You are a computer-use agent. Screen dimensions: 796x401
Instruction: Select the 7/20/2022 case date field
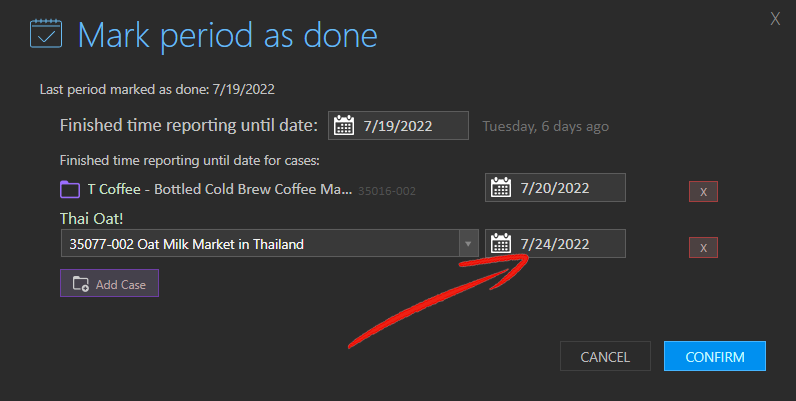[x=555, y=187]
